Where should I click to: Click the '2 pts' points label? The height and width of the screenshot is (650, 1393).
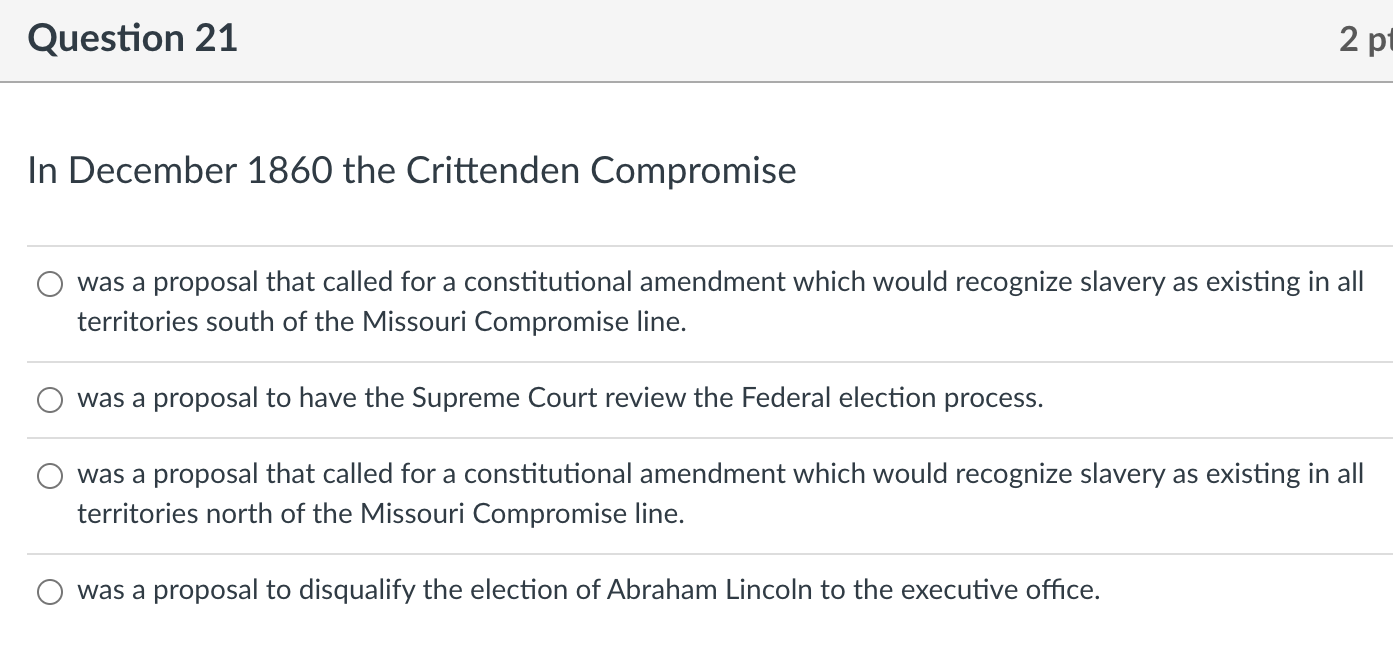click(1366, 39)
